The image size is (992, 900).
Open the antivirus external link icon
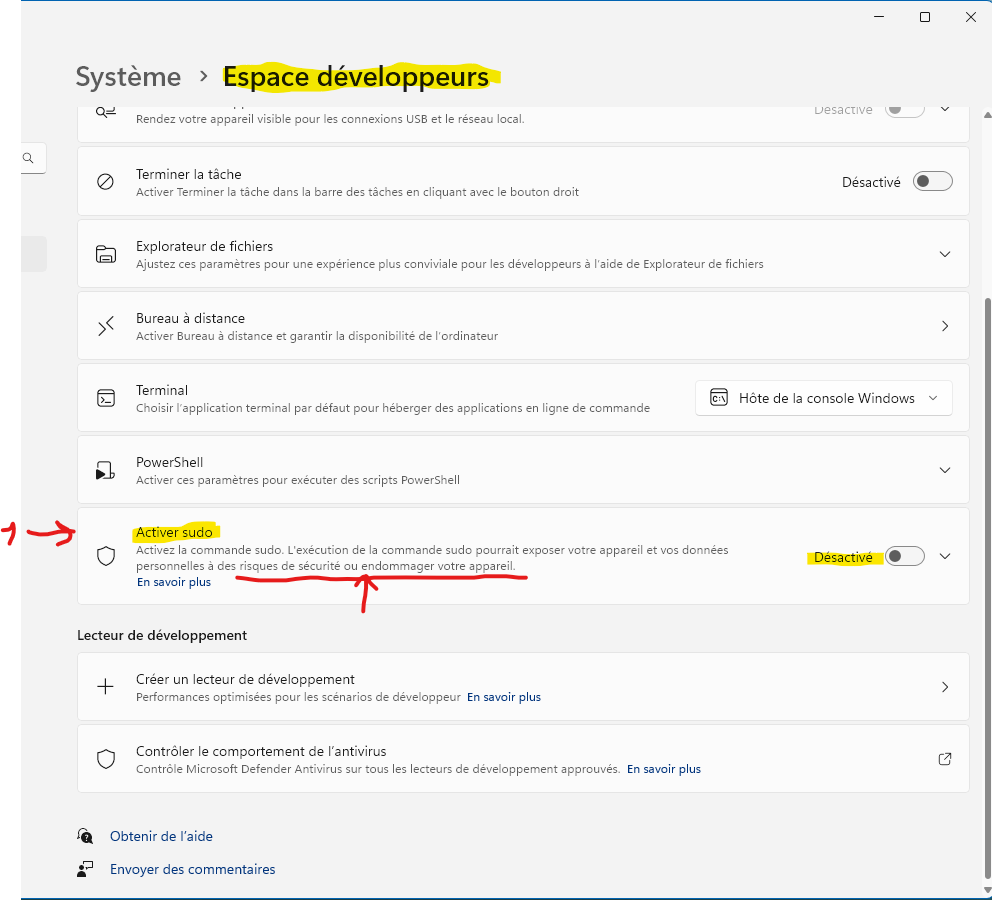pos(945,759)
